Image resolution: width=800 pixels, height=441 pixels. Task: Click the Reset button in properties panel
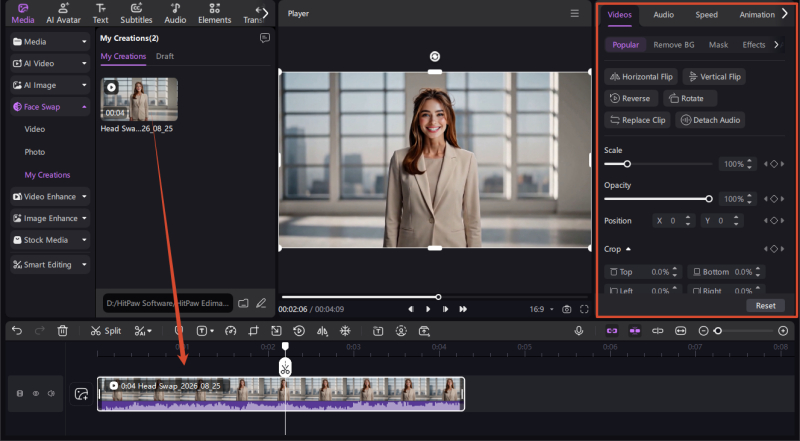coord(765,306)
